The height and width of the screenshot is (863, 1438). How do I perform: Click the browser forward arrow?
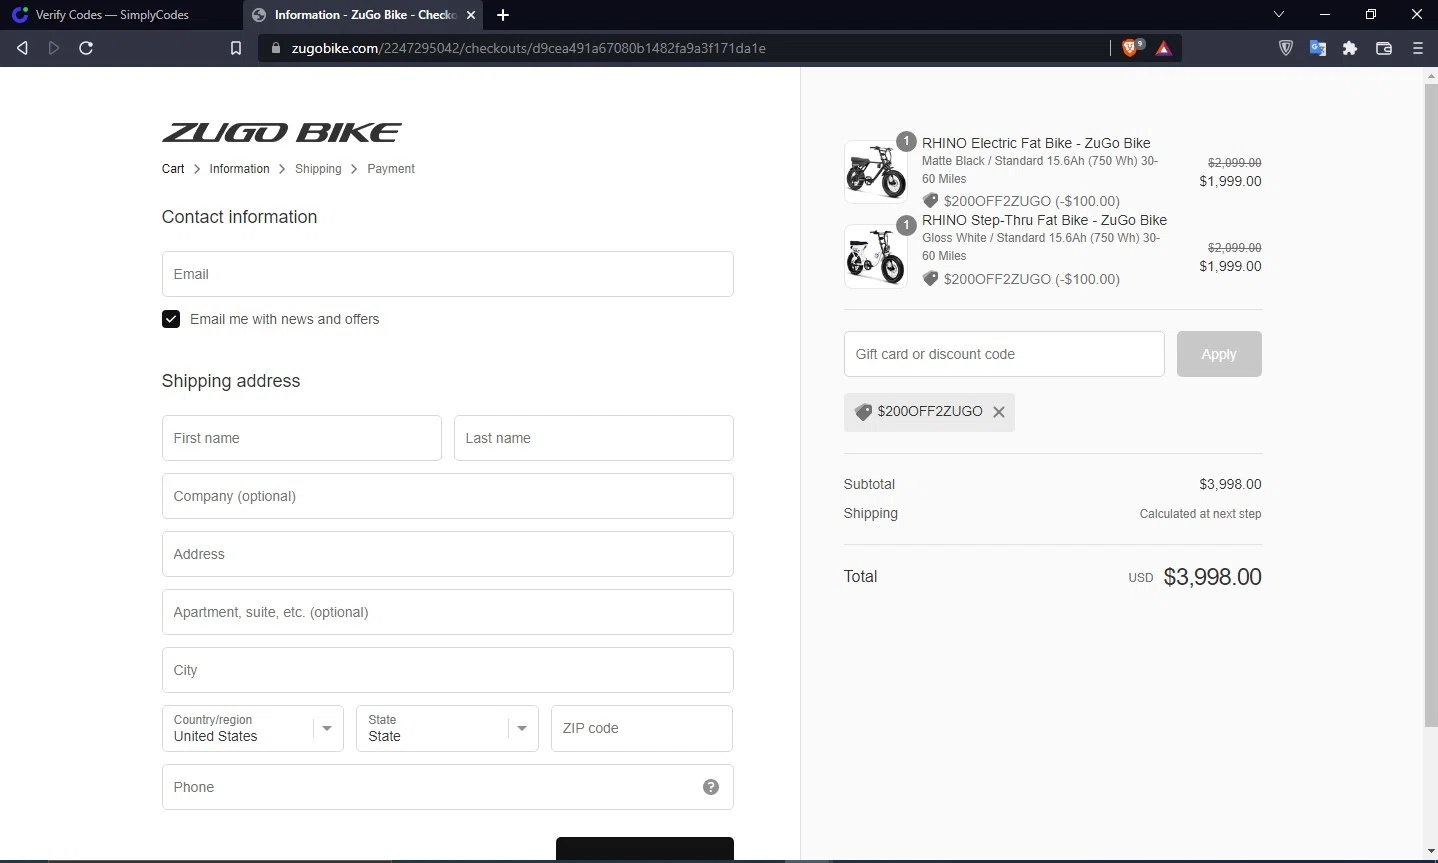[54, 48]
